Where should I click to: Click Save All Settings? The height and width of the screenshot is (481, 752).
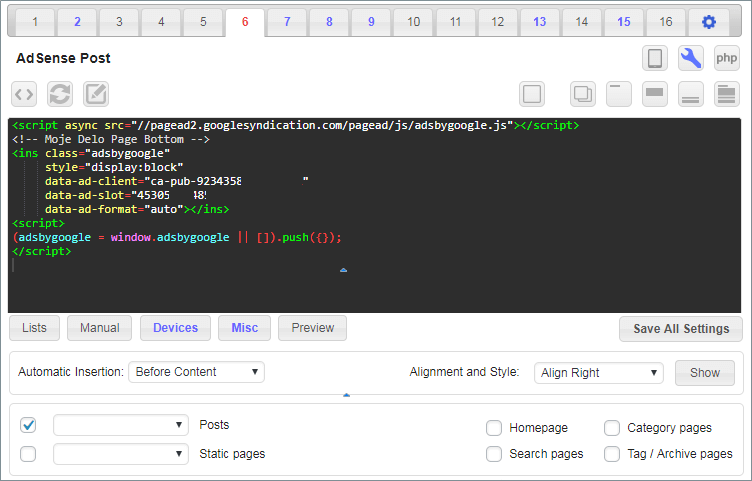(681, 329)
